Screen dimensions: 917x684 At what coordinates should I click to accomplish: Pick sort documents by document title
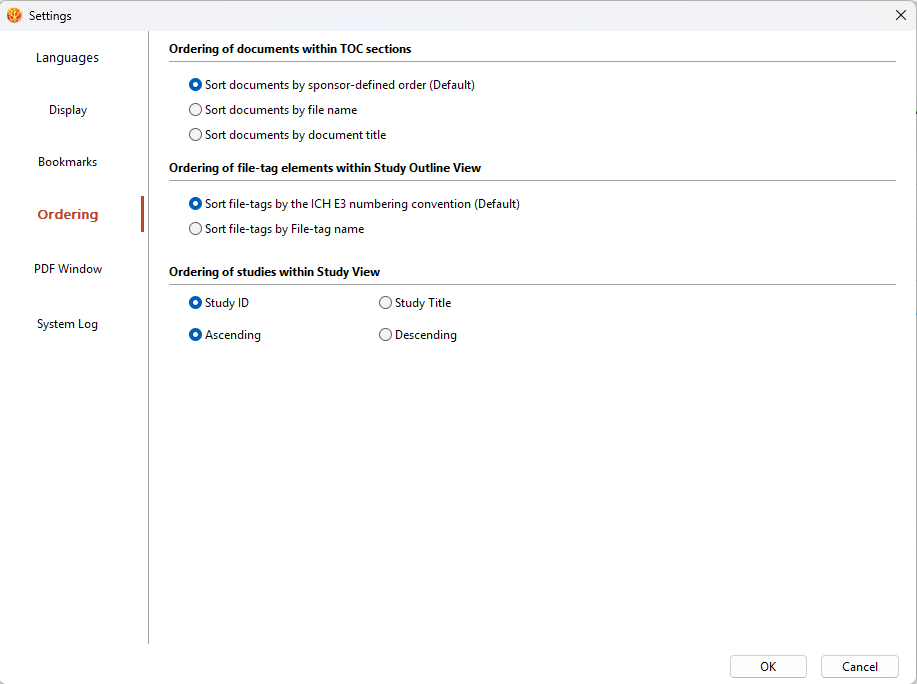tap(288, 135)
